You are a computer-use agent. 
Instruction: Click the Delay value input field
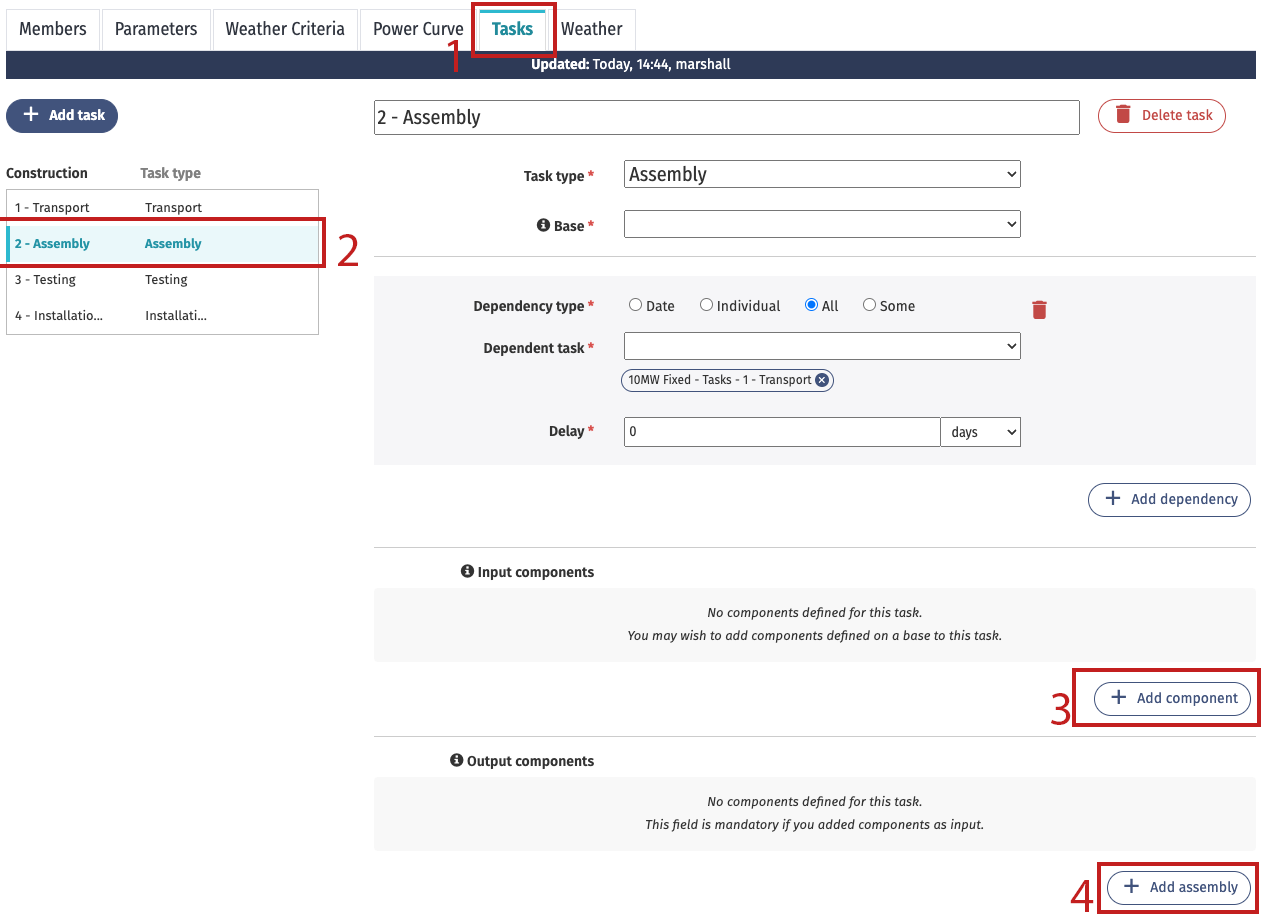pyautogui.click(x=782, y=432)
